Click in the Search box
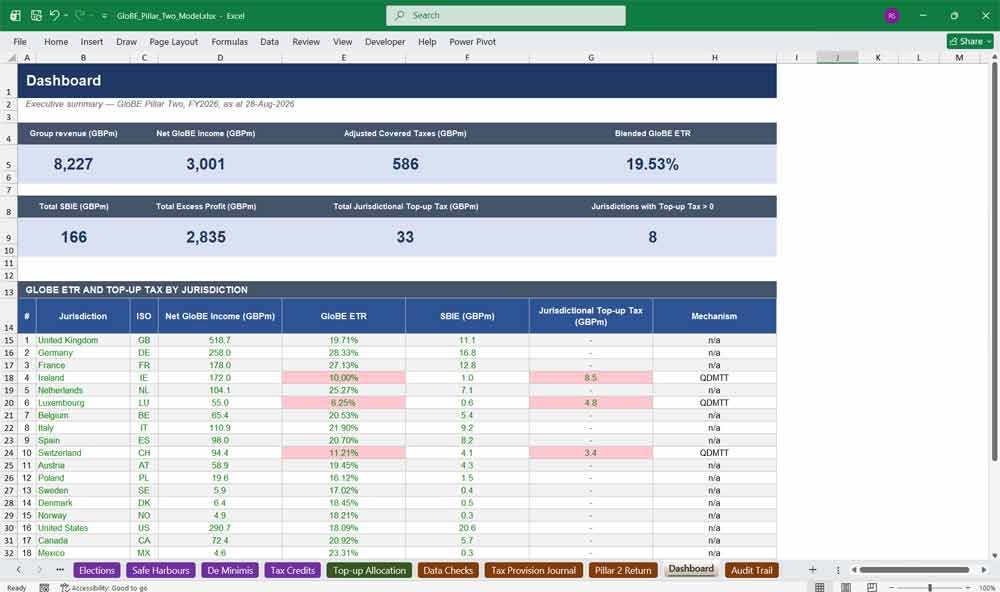 506,15
